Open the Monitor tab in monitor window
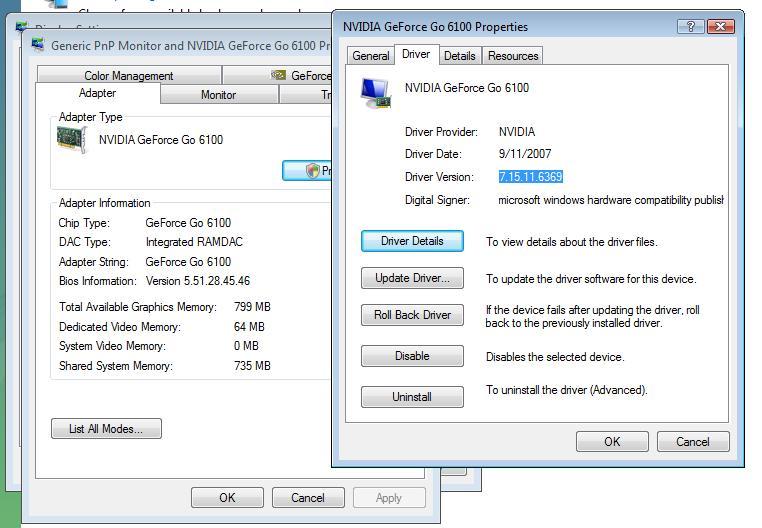Viewport: 762px width, 528px height. click(x=219, y=95)
